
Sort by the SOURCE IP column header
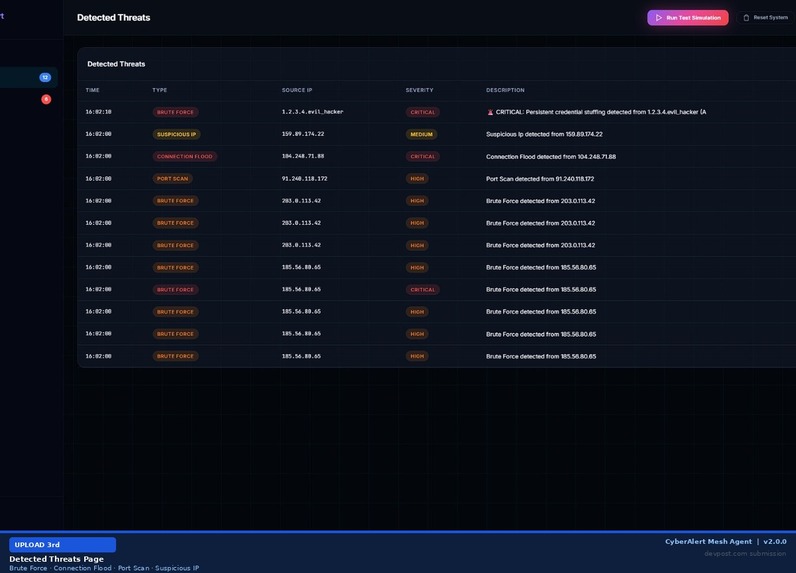pos(297,90)
